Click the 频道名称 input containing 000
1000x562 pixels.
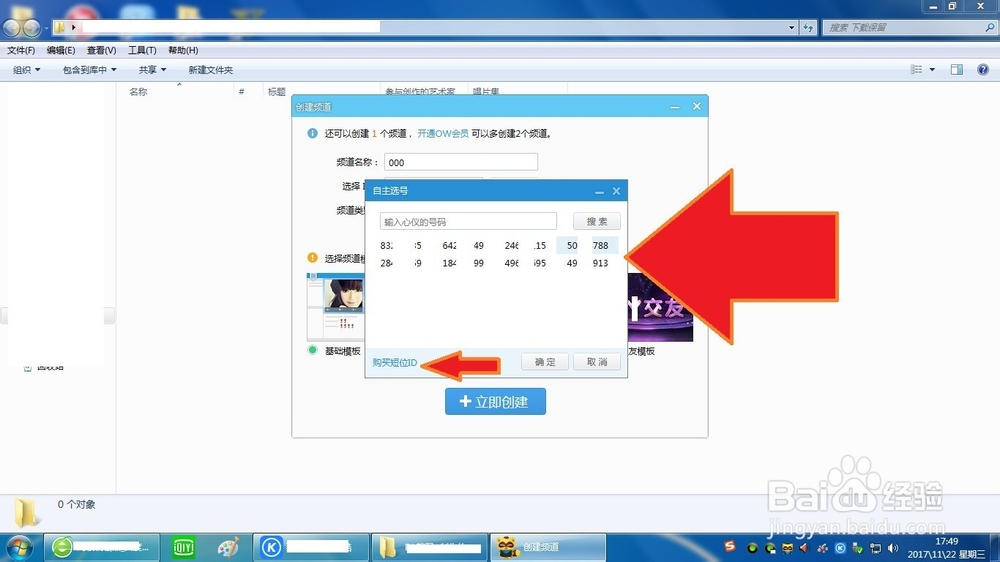[460, 162]
